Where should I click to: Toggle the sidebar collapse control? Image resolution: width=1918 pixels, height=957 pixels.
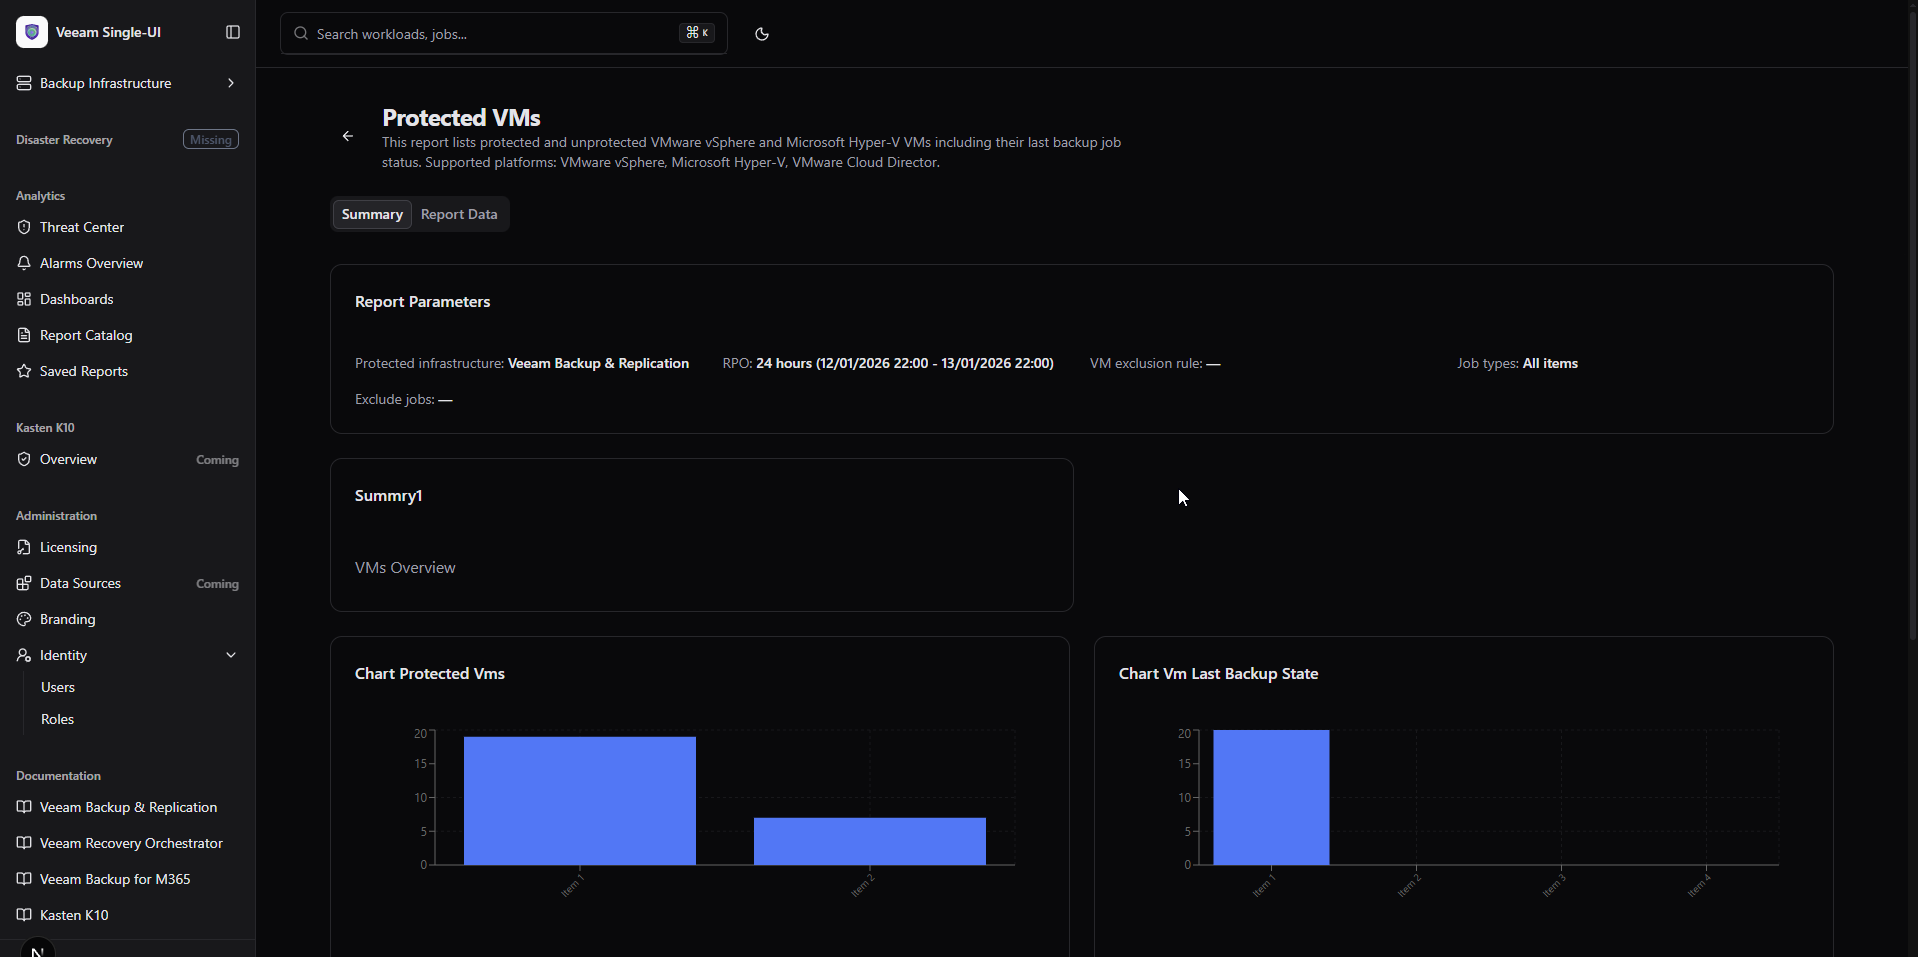232,32
